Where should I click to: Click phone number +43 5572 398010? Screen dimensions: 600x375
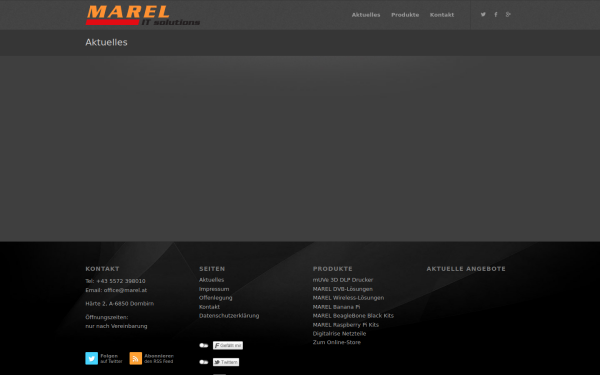point(121,281)
